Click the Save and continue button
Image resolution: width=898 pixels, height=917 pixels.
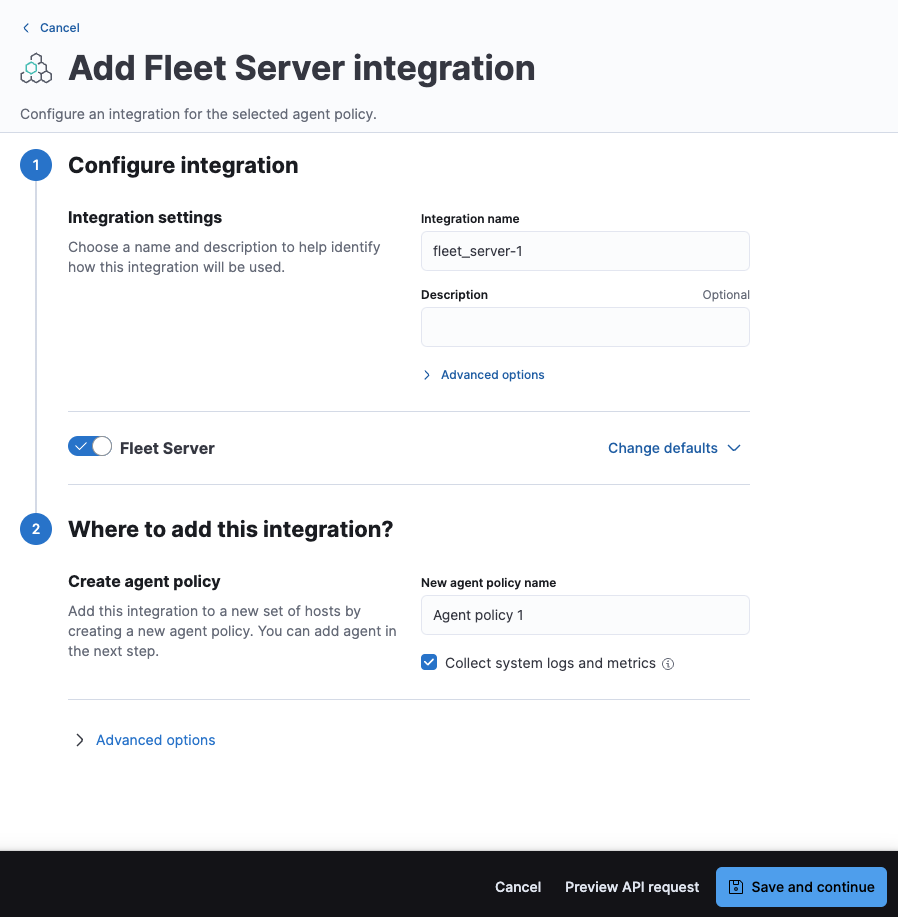tap(800, 887)
